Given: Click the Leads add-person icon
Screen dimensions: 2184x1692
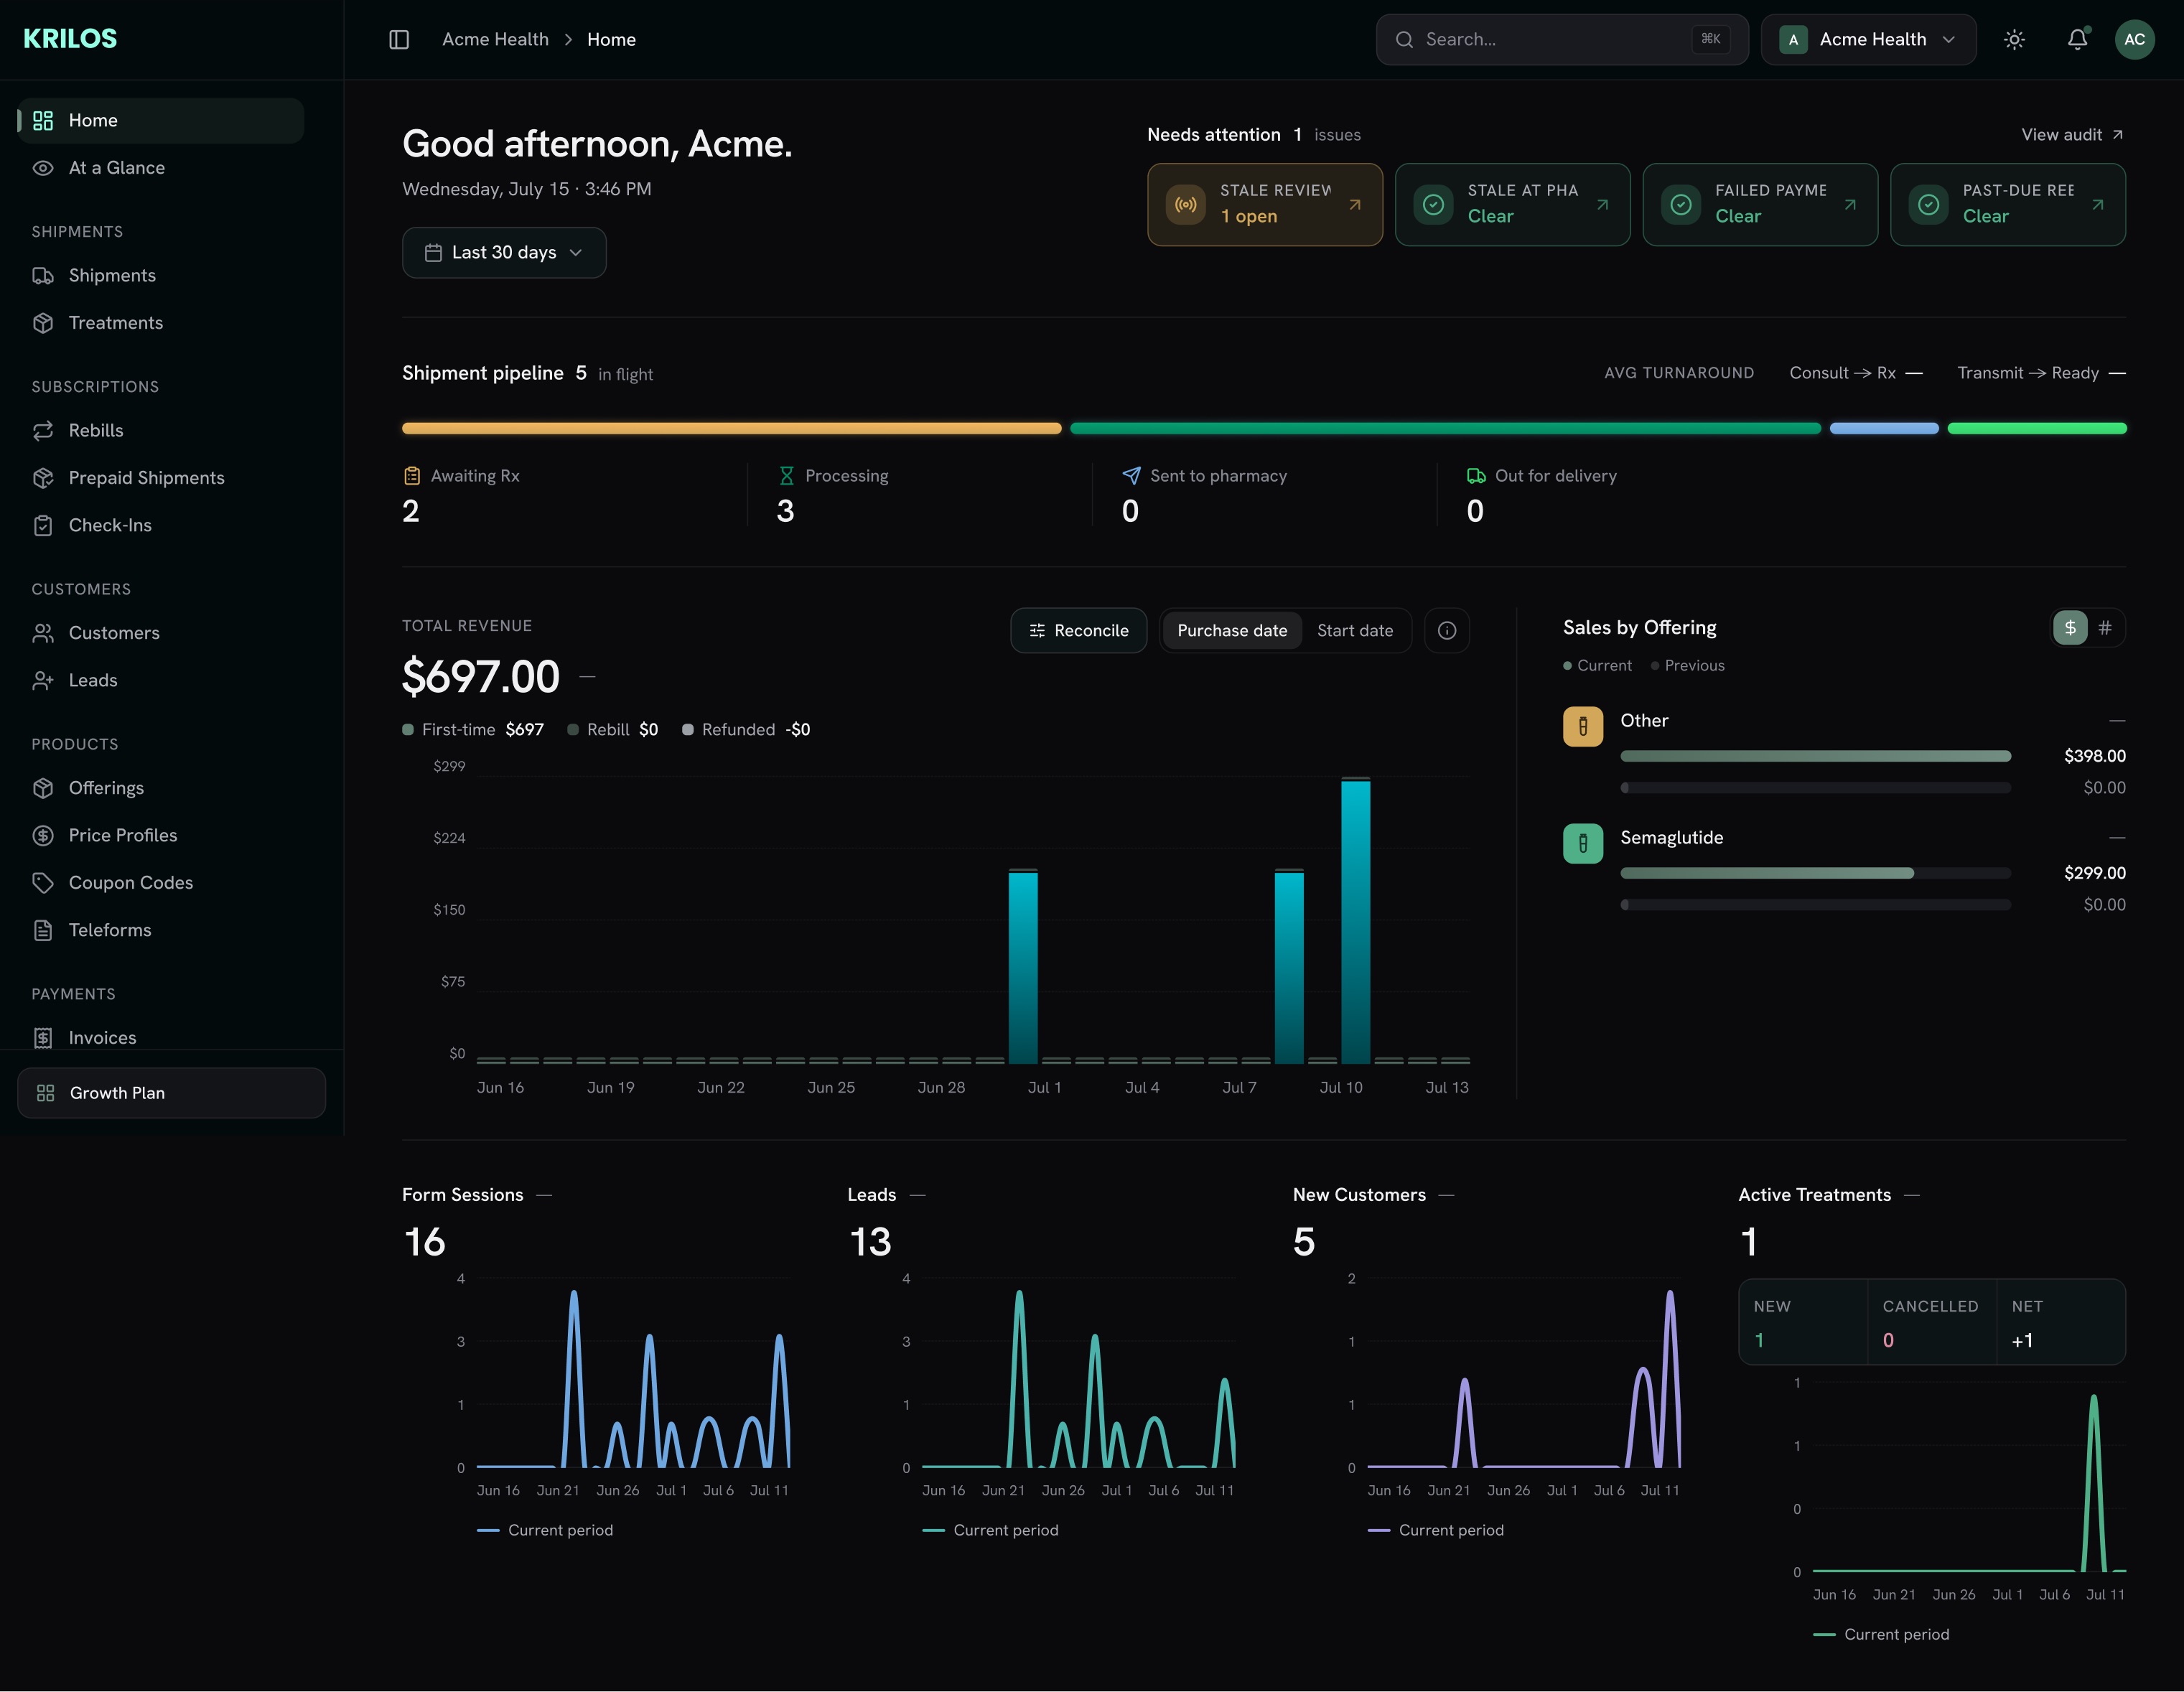Looking at the screenshot, I should click(43, 680).
